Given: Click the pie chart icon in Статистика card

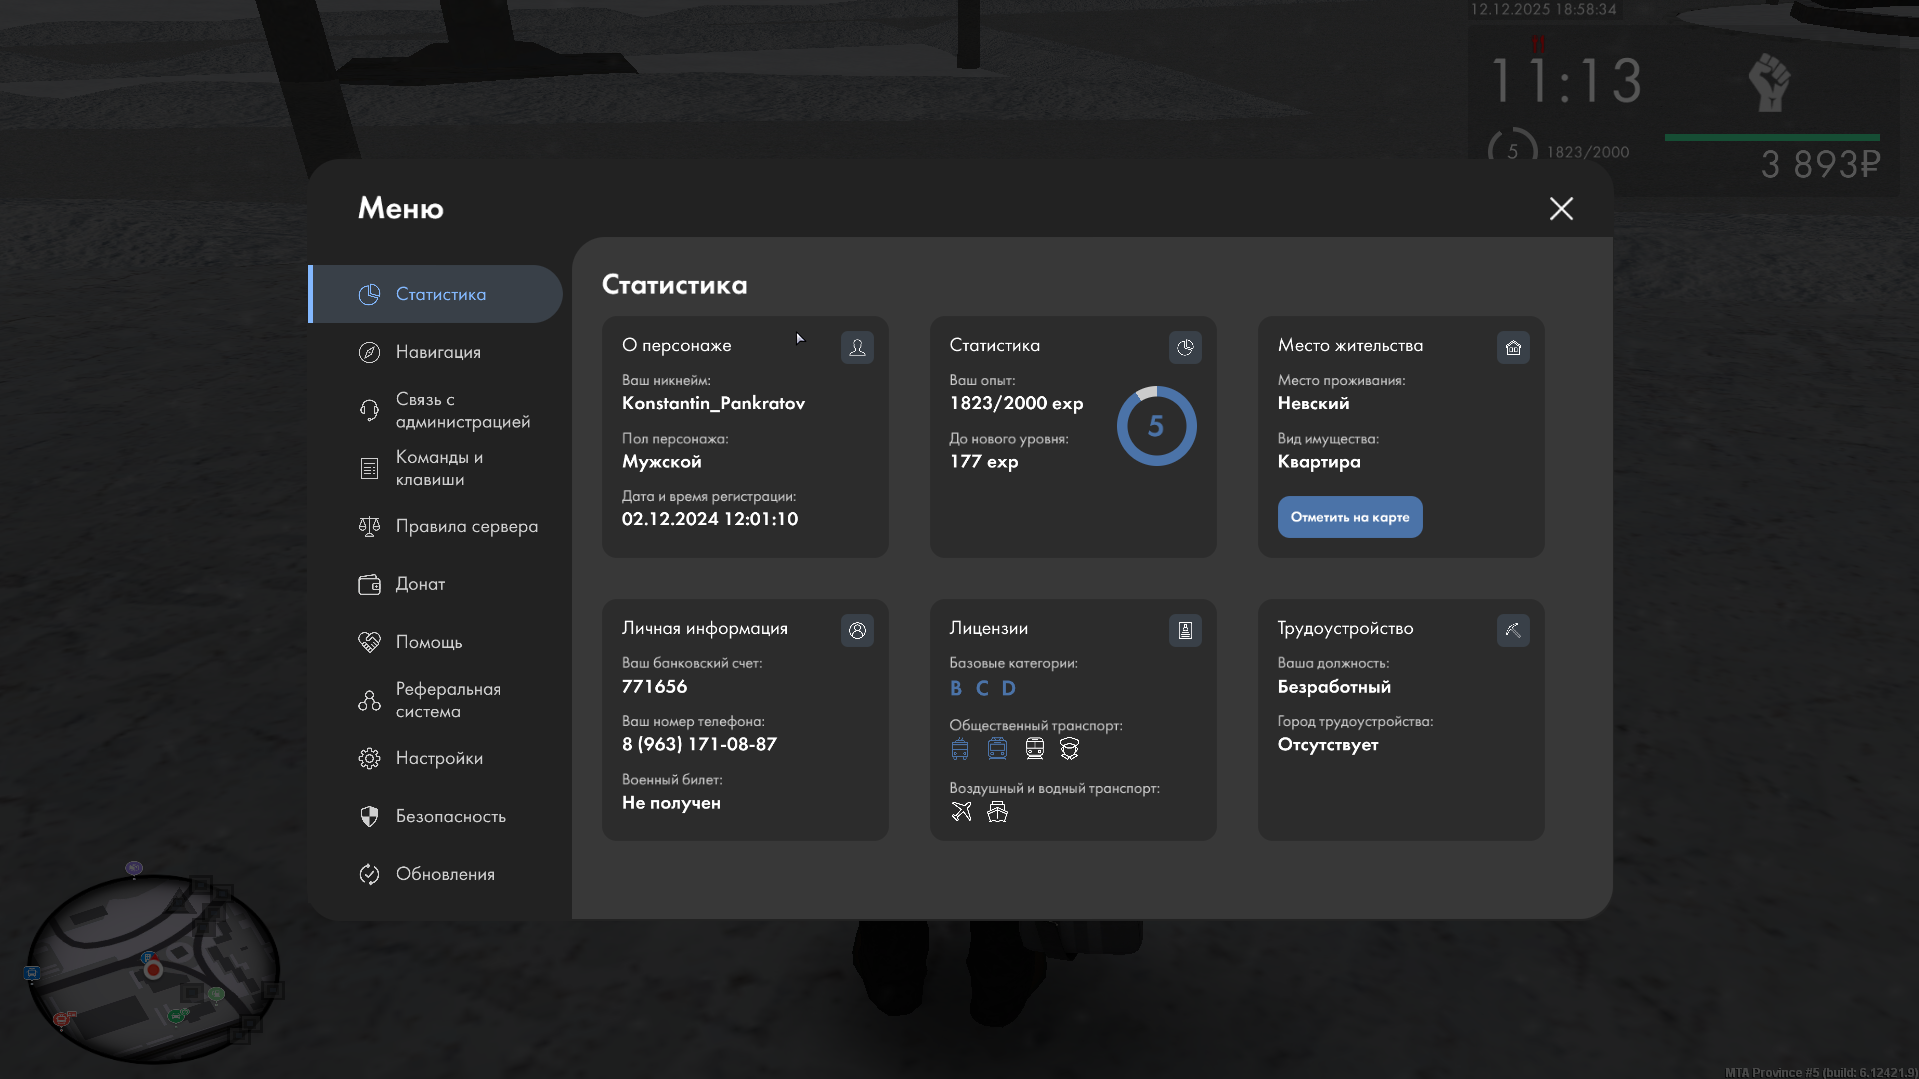Looking at the screenshot, I should tap(1185, 347).
